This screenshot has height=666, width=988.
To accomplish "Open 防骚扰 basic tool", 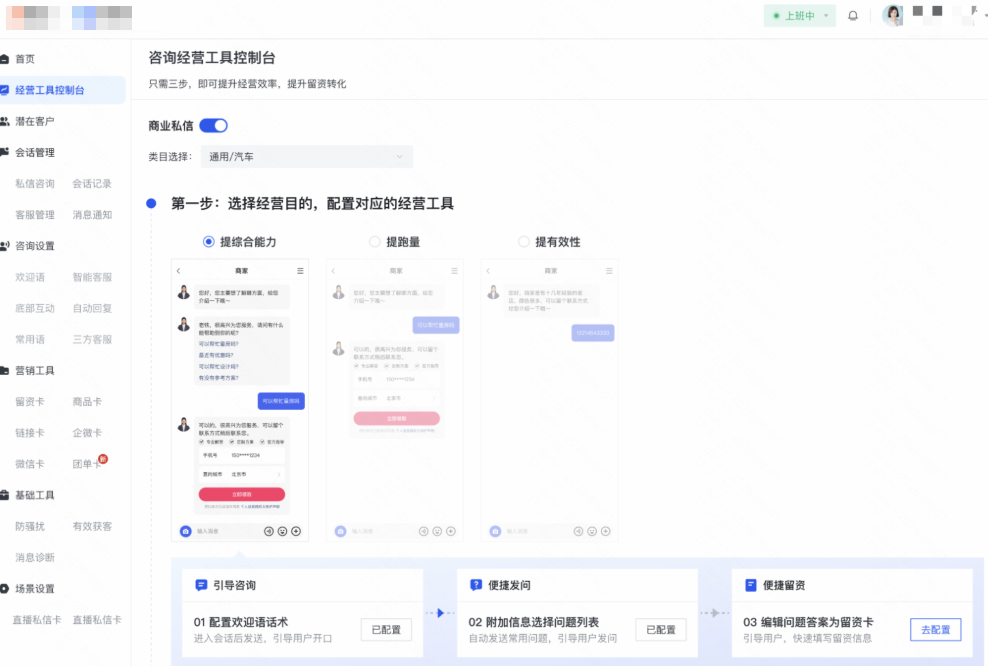I will tap(30, 527).
